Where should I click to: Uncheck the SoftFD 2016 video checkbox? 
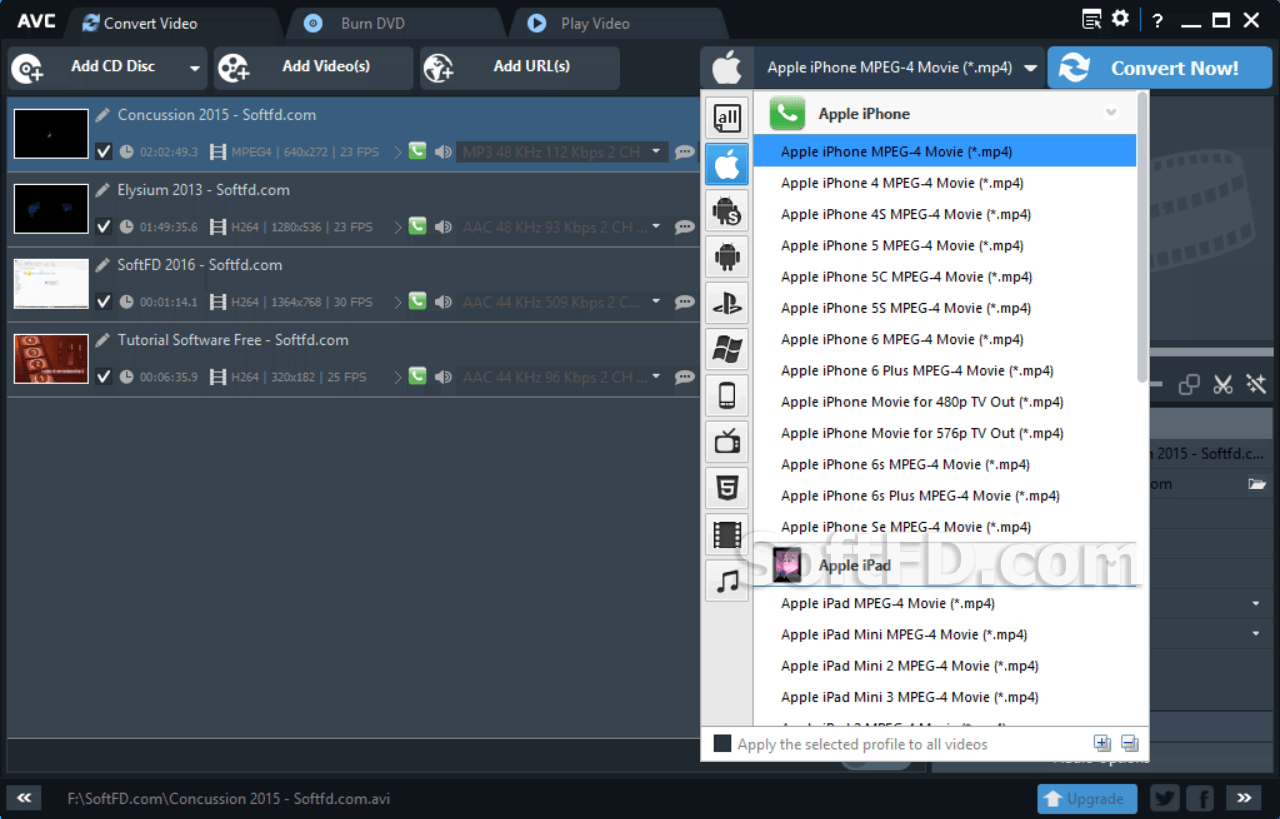tap(104, 302)
